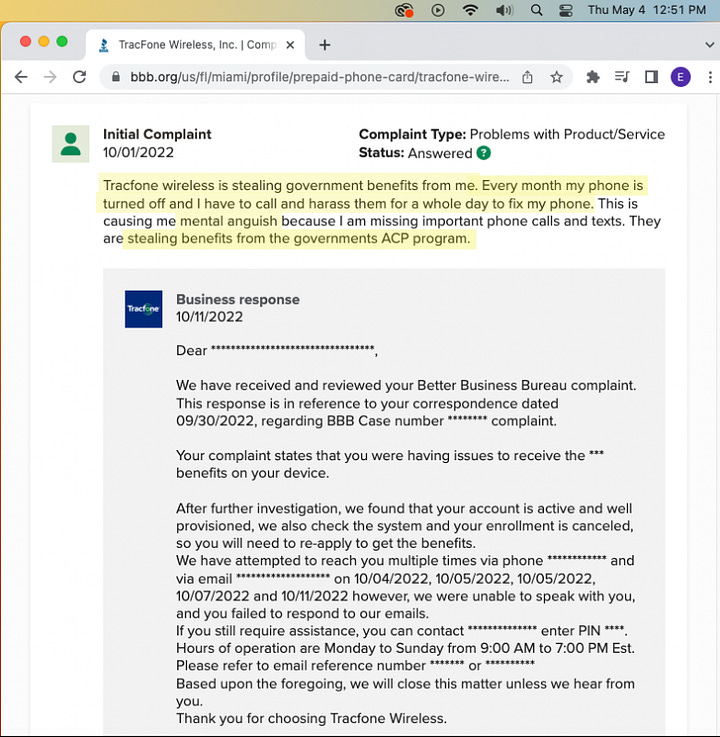Share this page via share icon

[527, 77]
